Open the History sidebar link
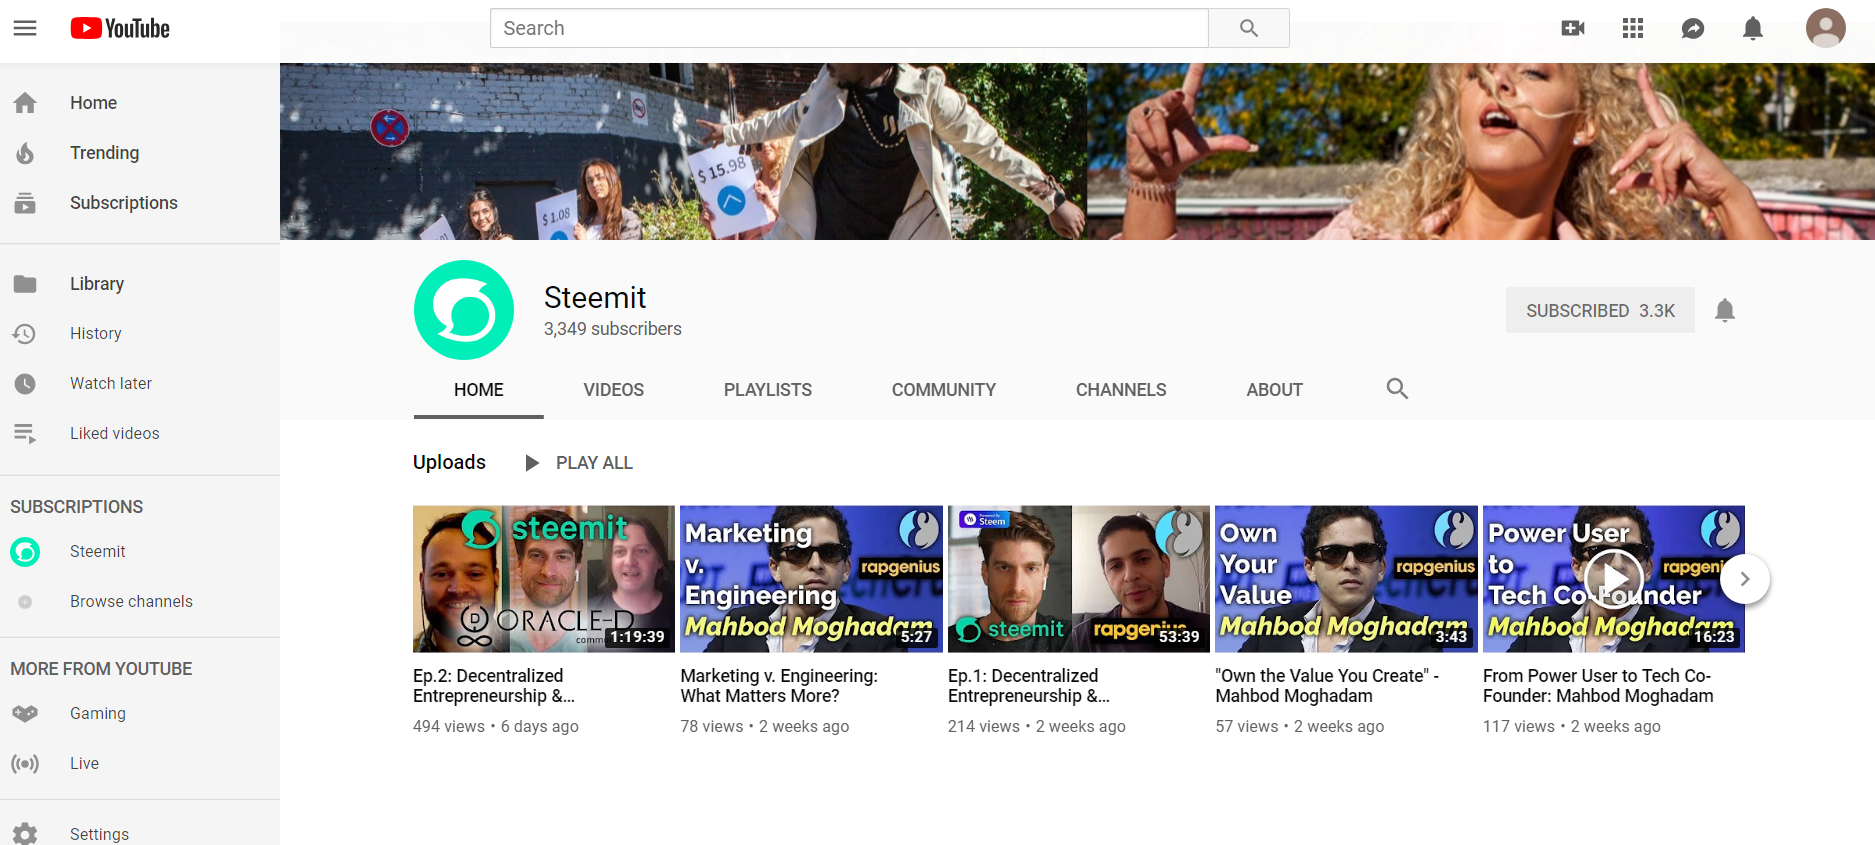 click(96, 333)
